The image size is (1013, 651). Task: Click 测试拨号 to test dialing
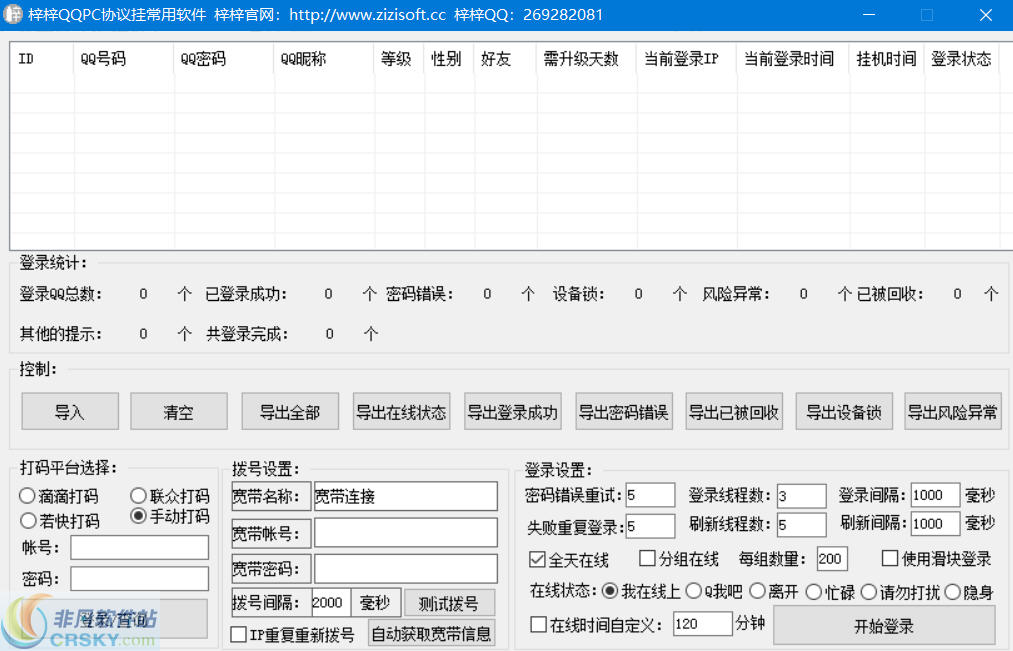coord(449,602)
